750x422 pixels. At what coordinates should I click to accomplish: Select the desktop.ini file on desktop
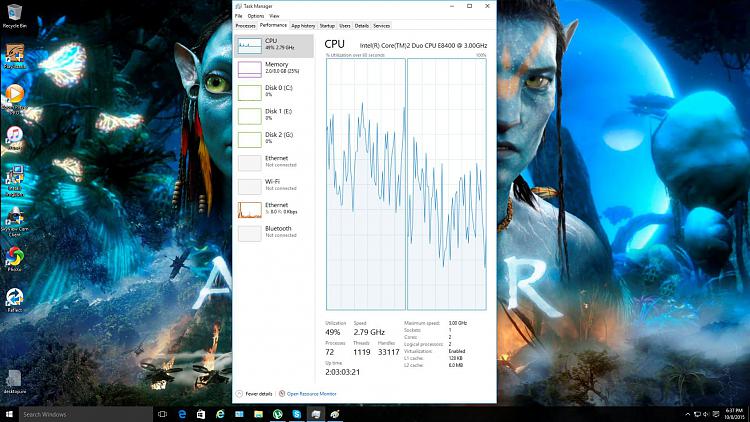click(14, 381)
